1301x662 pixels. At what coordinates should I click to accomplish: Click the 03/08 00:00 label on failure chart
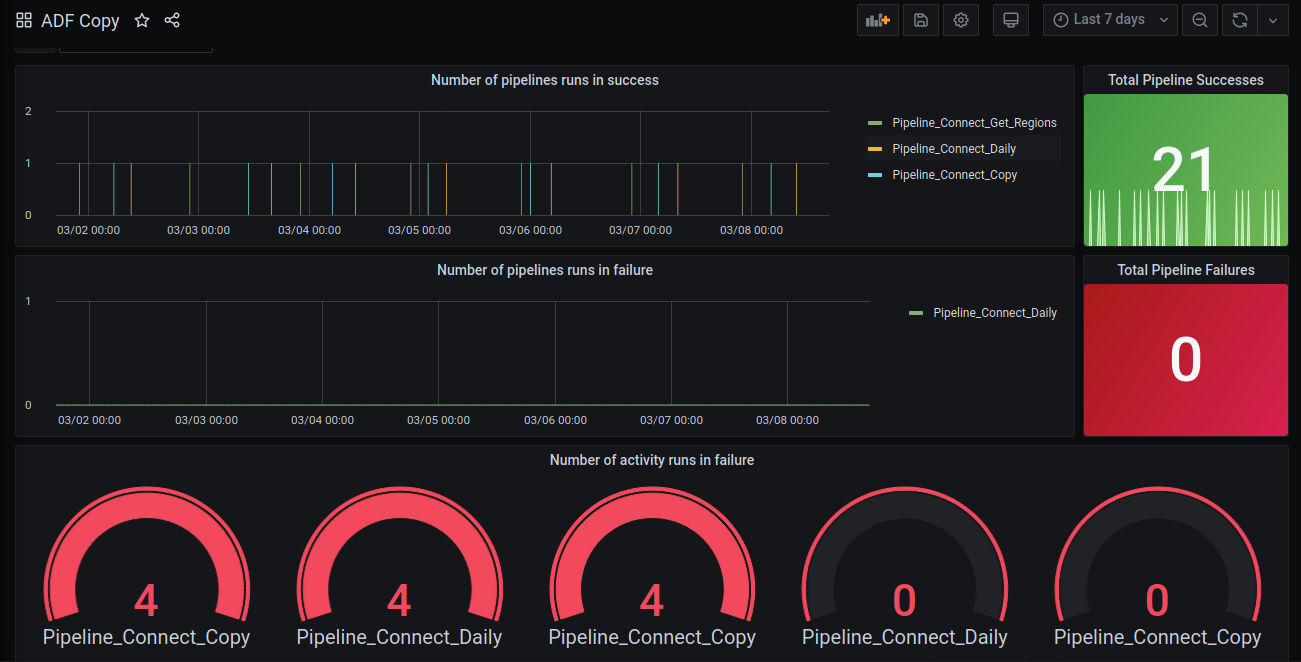click(x=787, y=420)
